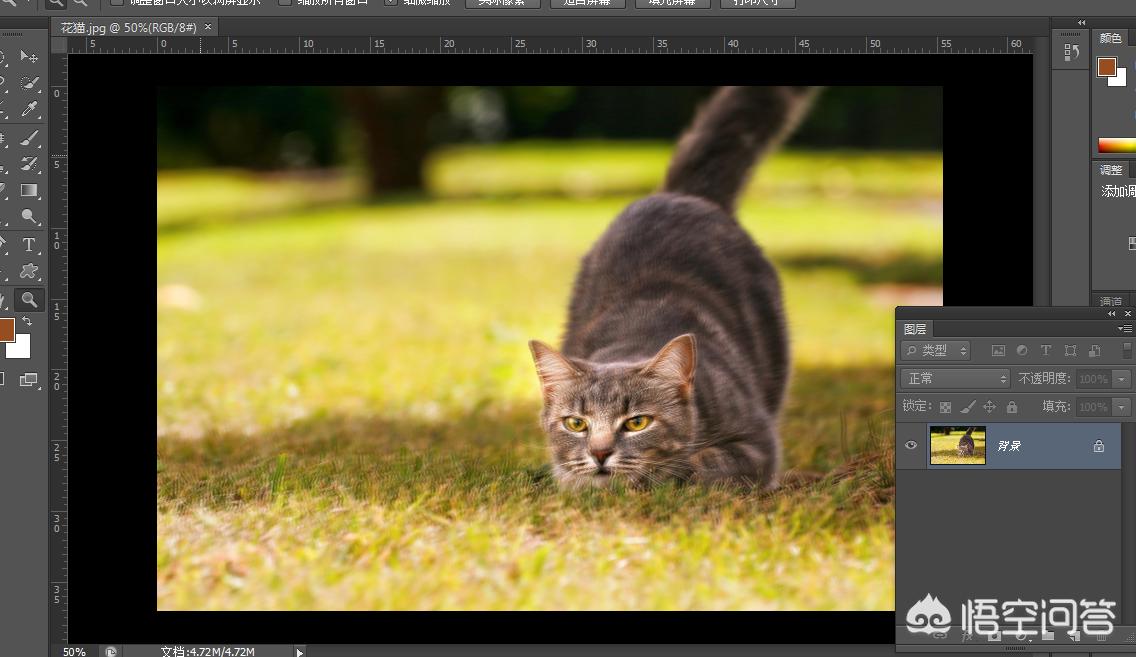
Task: Click the swap foreground/background colors icon
Action: (x=27, y=321)
